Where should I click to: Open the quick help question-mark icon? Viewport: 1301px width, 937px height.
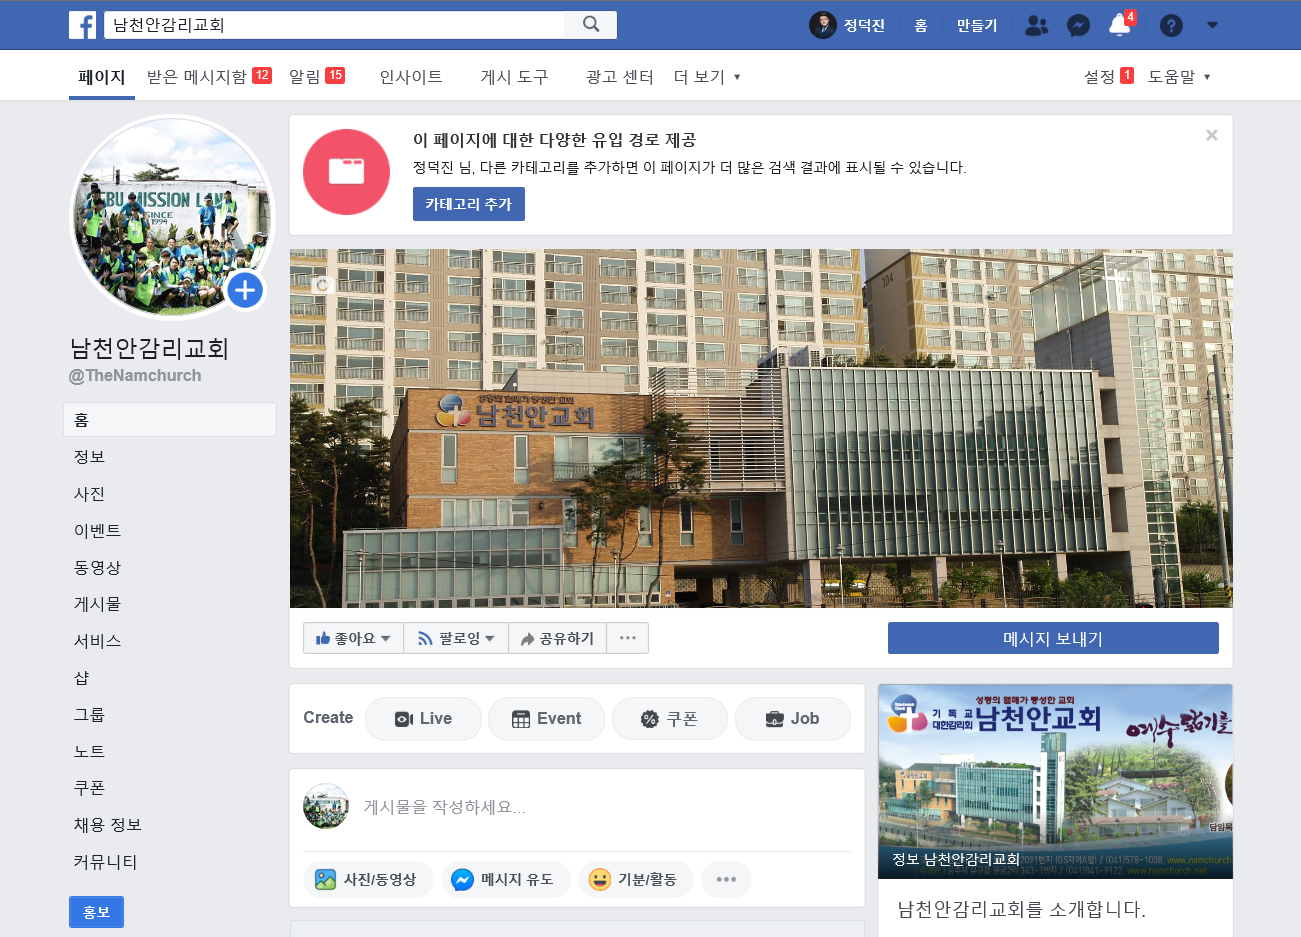point(1171,25)
